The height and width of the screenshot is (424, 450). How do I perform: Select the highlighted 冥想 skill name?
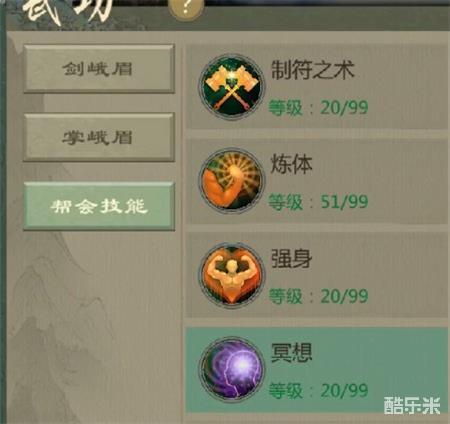click(291, 353)
